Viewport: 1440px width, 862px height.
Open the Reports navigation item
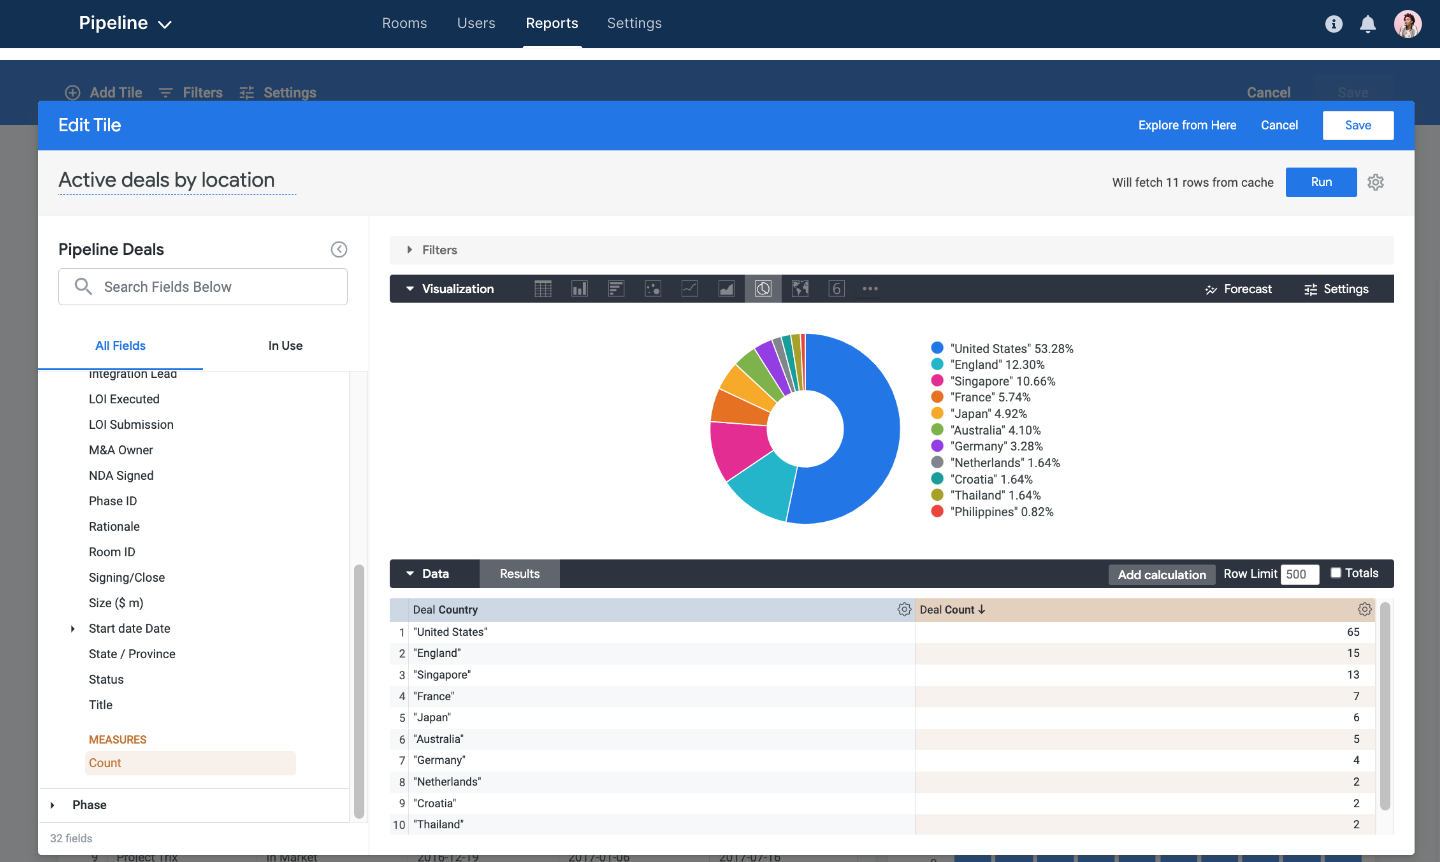tap(552, 23)
